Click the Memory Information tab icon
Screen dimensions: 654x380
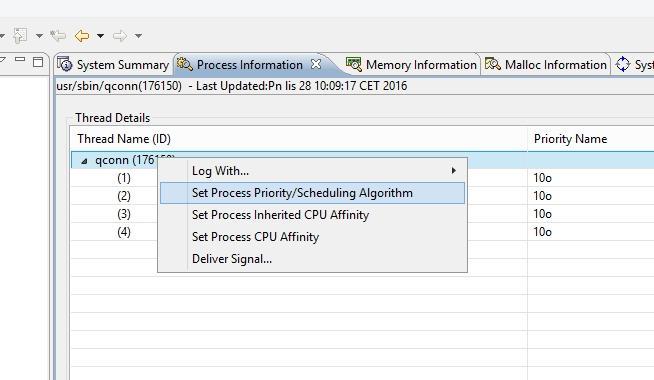click(x=354, y=64)
